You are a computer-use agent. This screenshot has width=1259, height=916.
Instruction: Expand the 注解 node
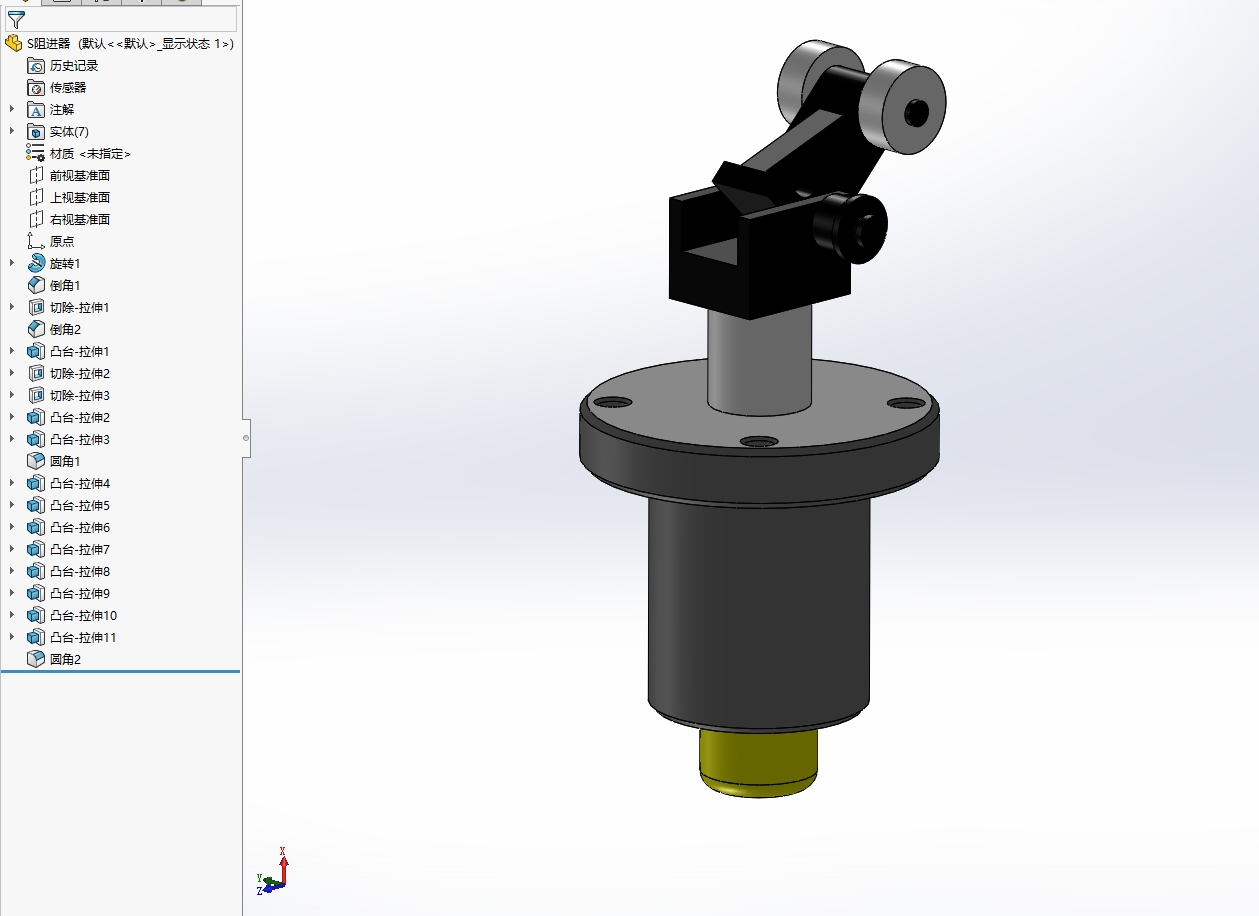click(x=12, y=109)
